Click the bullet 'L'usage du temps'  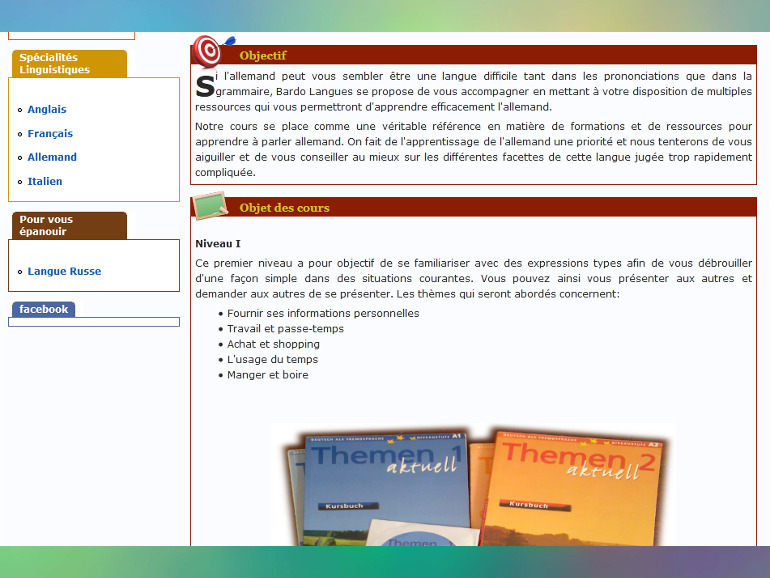point(273,359)
